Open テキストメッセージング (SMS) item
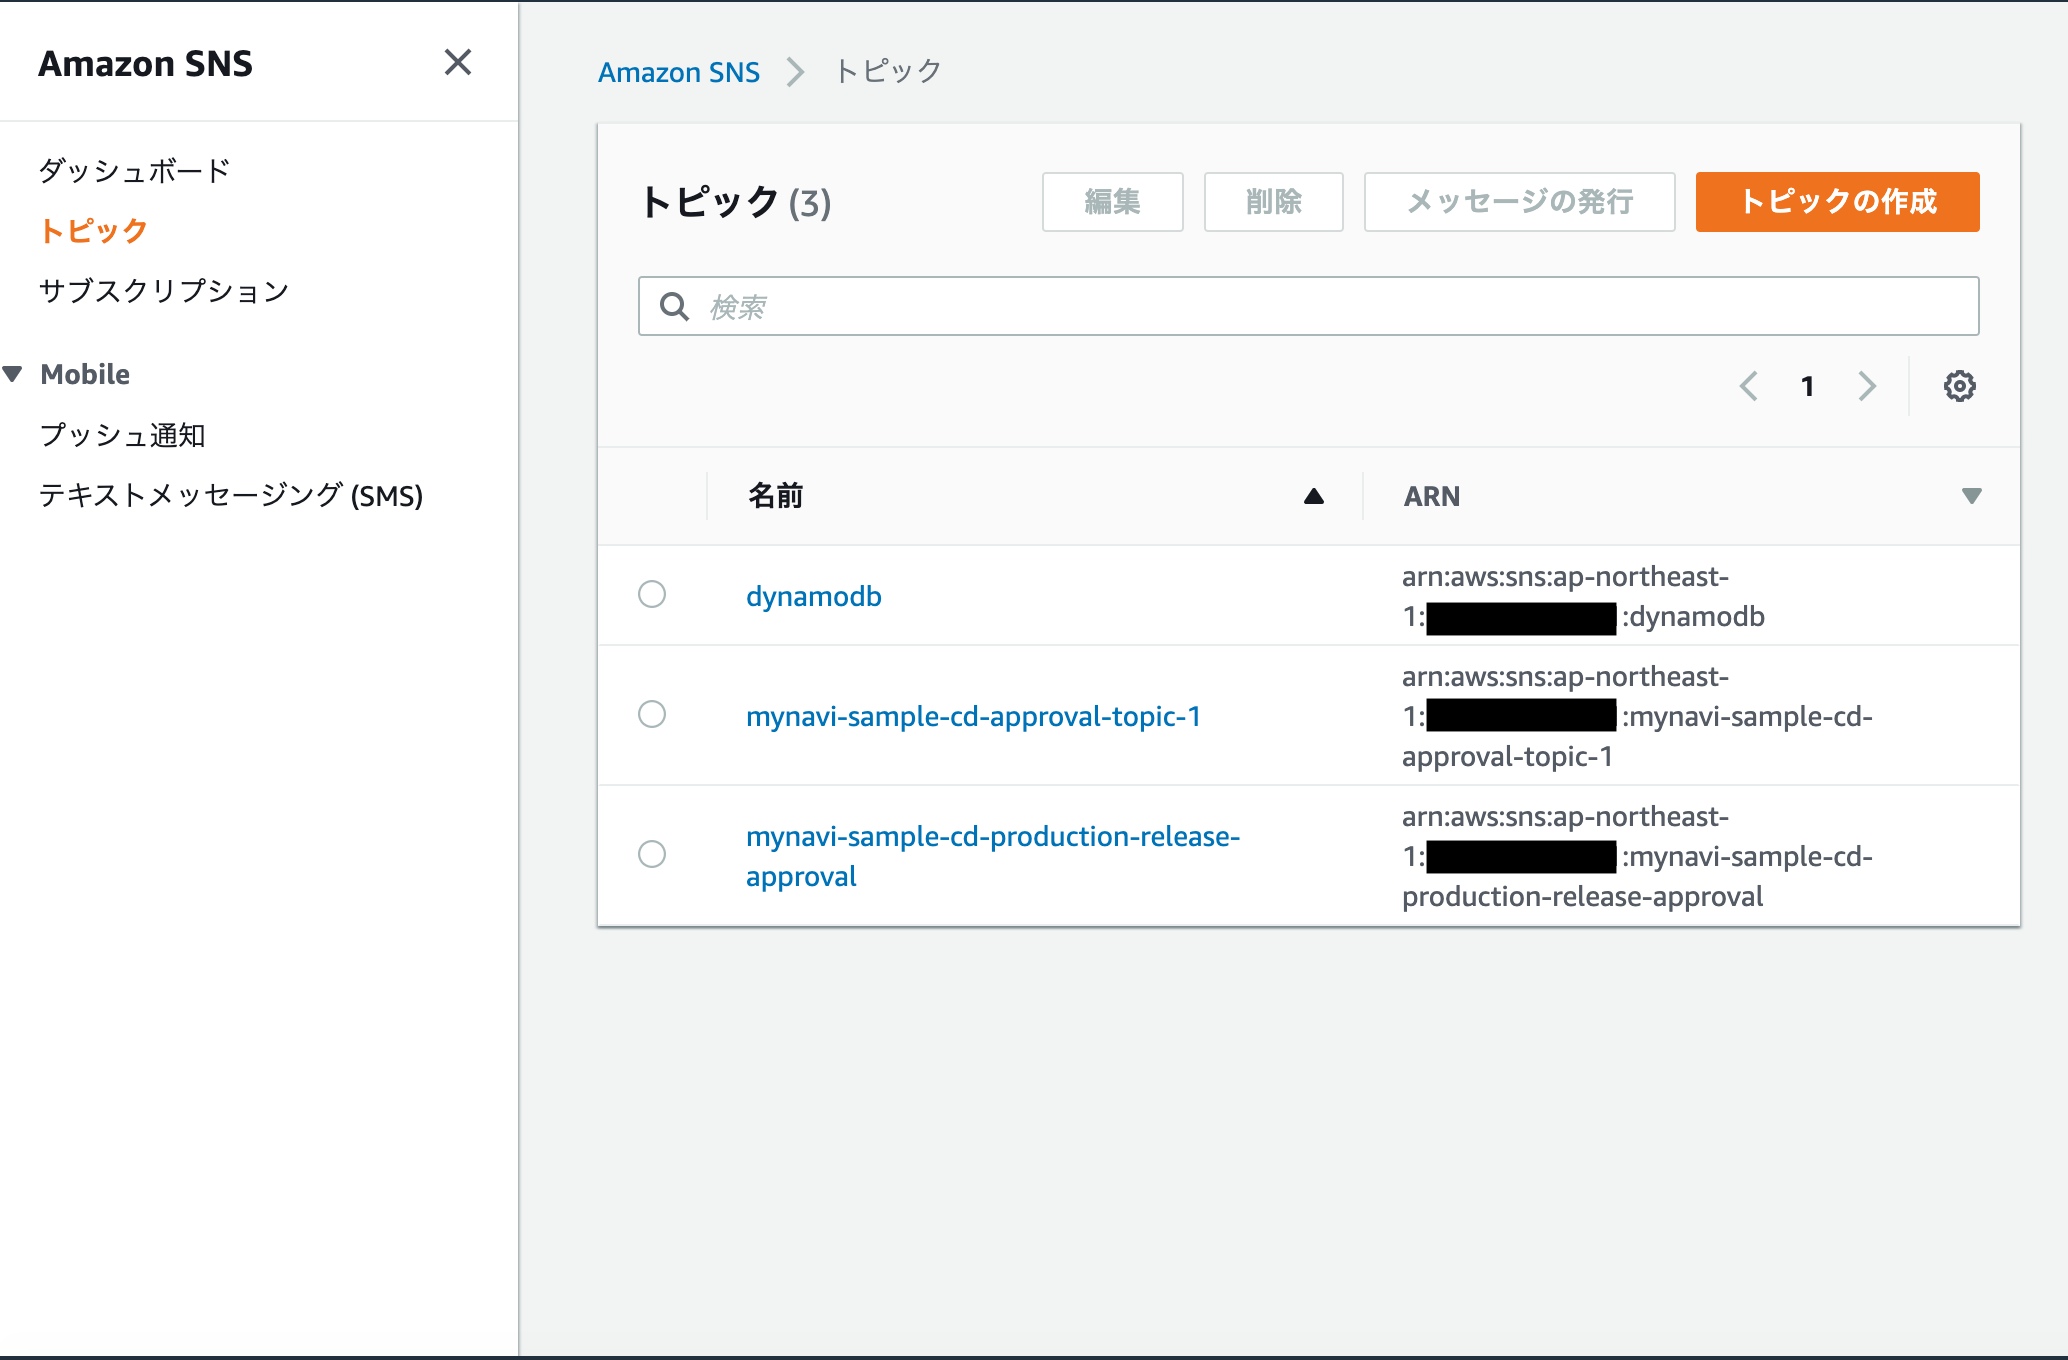The height and width of the screenshot is (1360, 2068). (x=231, y=495)
